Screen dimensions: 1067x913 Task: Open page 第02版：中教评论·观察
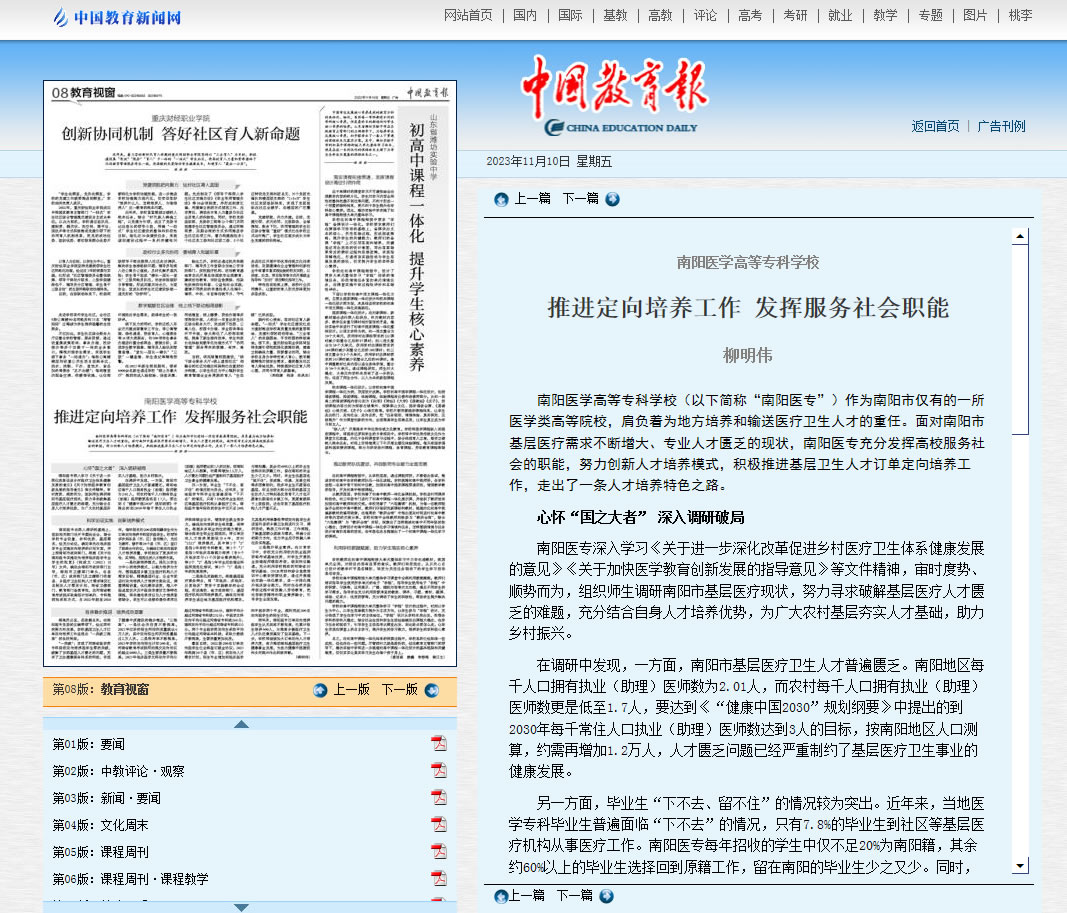(x=118, y=771)
